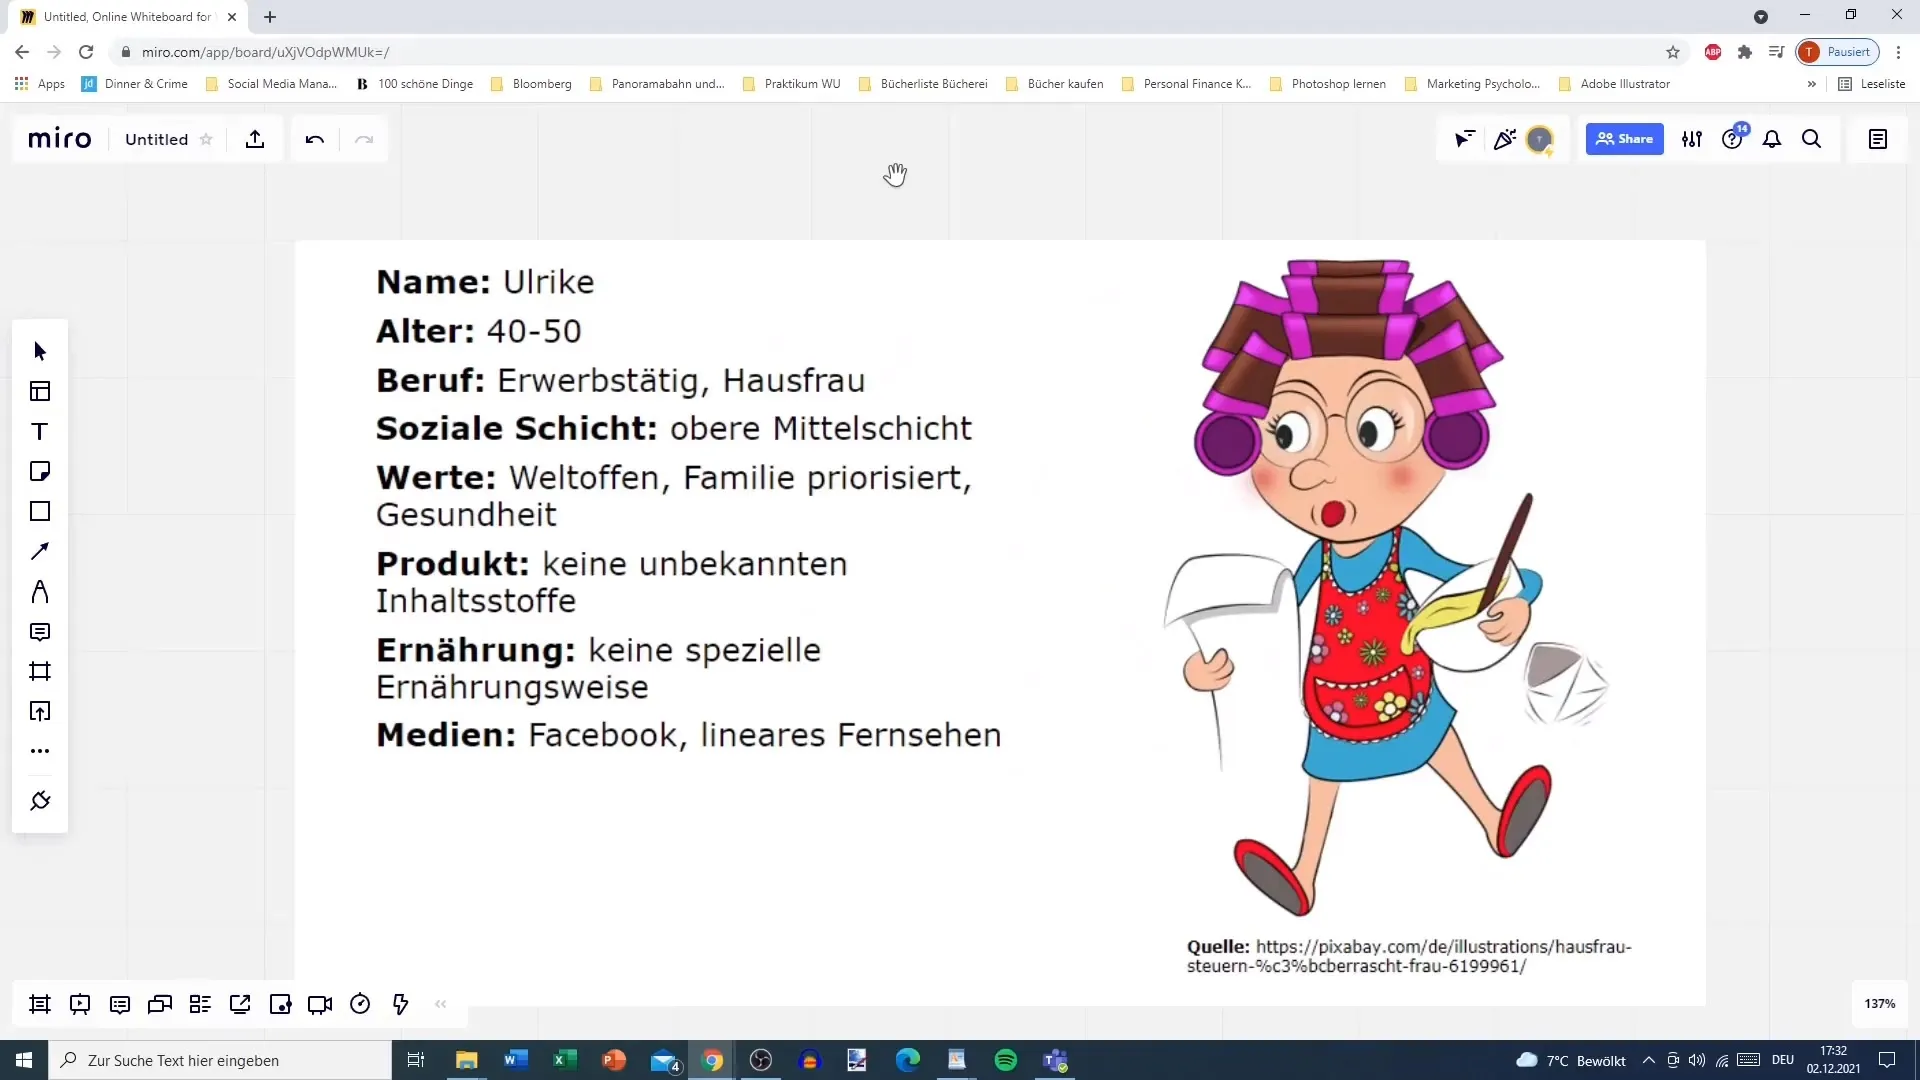Viewport: 1920px width, 1080px height.
Task: Reload the browser page
Action: click(x=86, y=52)
